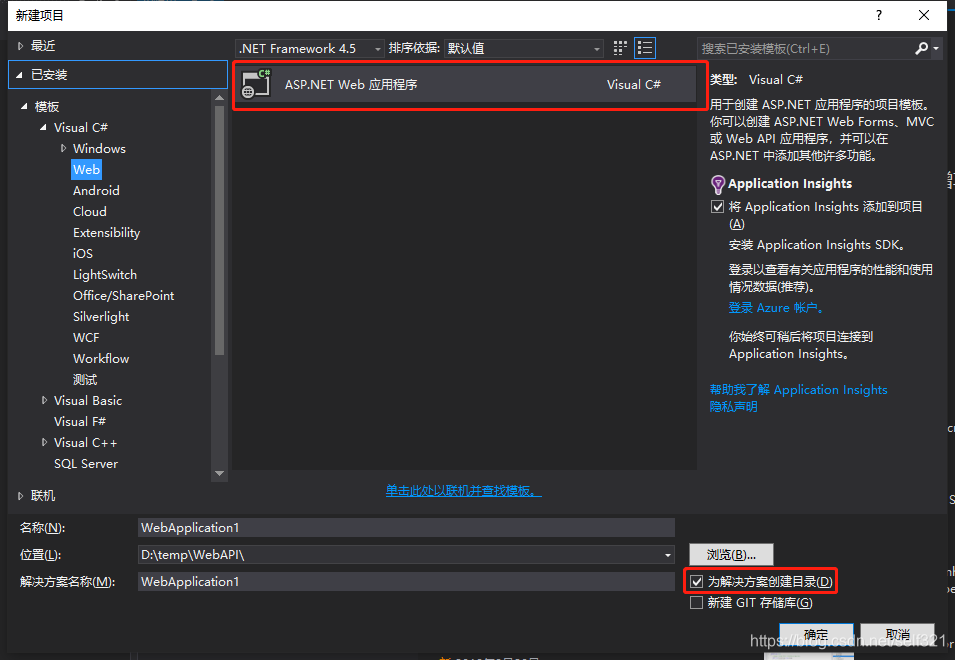Click the 浏览(B)... browse button

point(731,555)
